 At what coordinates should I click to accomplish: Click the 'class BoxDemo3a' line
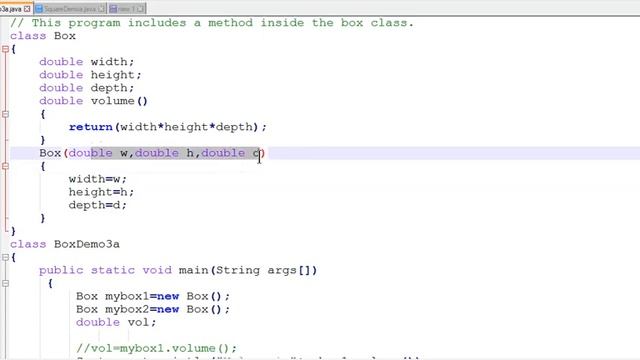click(x=65, y=244)
